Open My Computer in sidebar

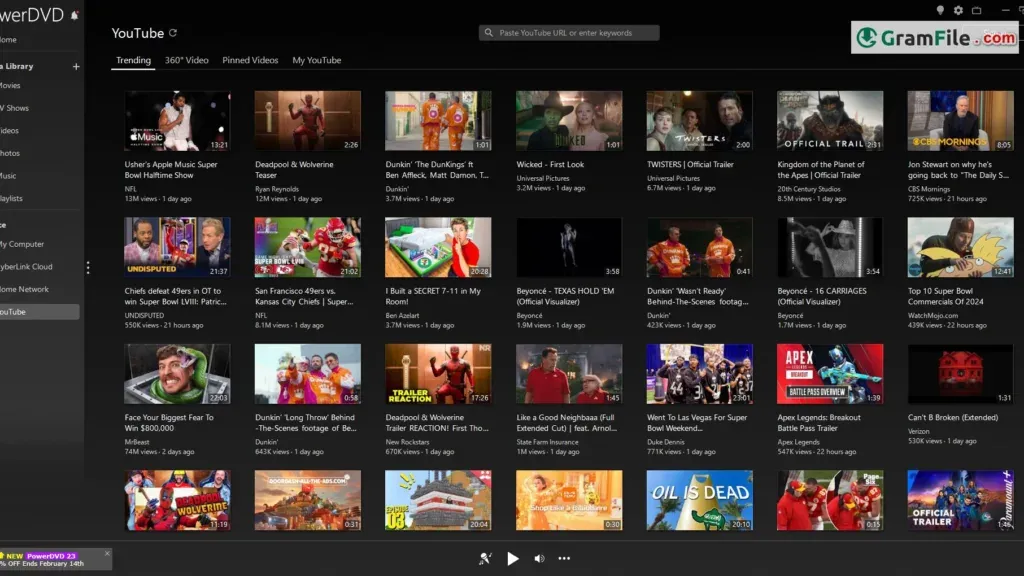22,244
